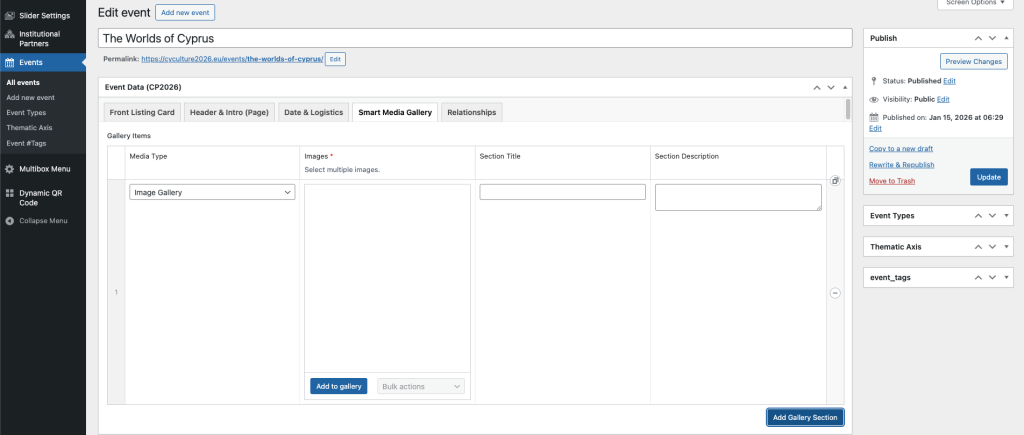The width and height of the screenshot is (1024, 435).
Task: Click the Section Title input field
Action: (562, 192)
